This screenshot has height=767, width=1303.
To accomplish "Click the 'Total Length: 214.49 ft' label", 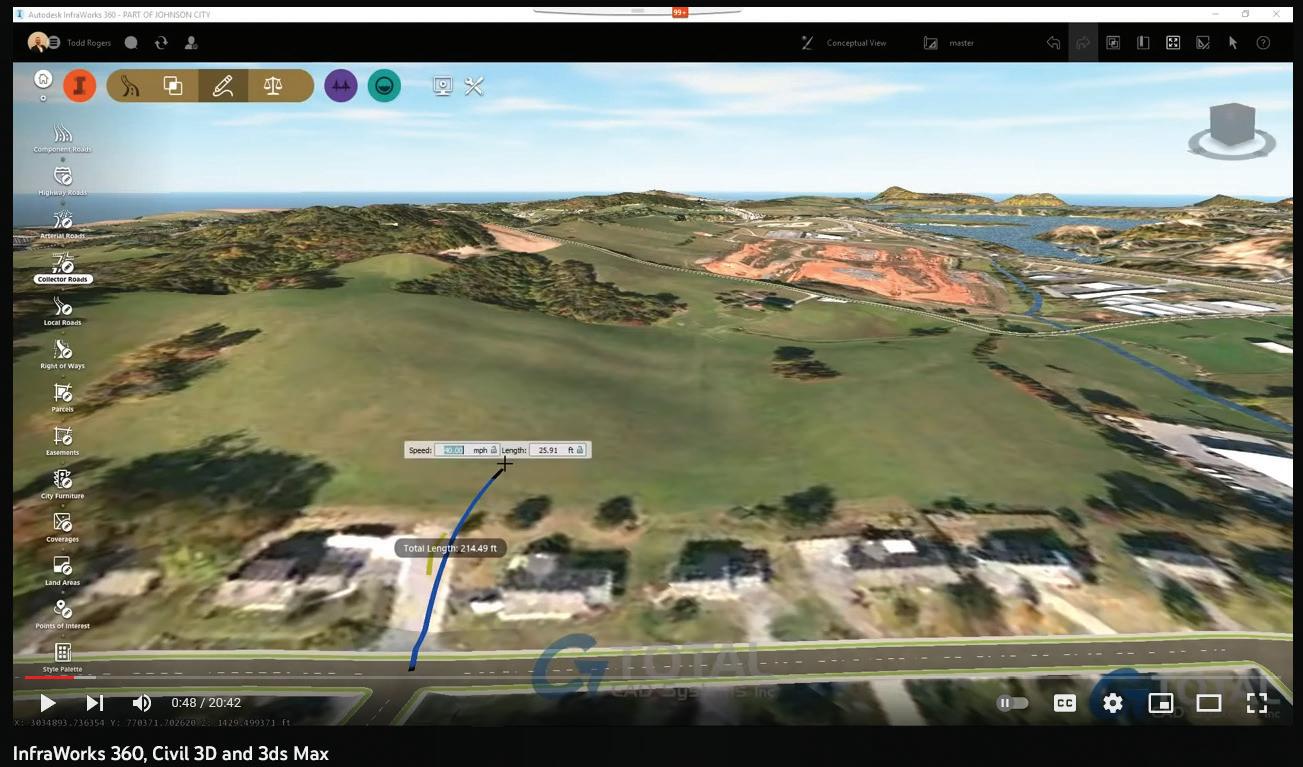I will tap(450, 548).
